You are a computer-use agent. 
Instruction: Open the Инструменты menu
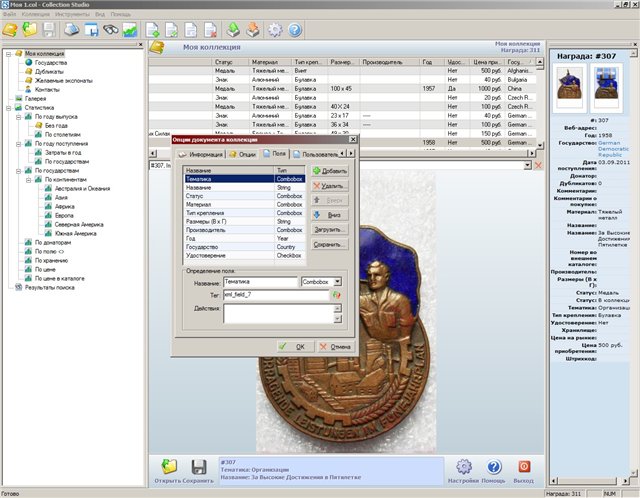72,14
